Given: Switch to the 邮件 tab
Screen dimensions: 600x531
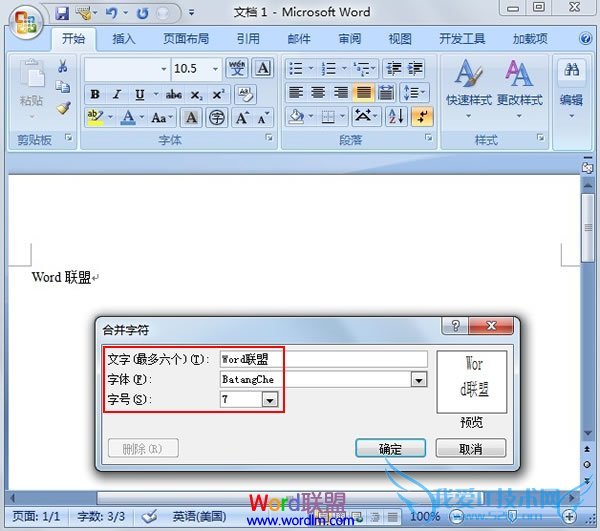Looking at the screenshot, I should (x=299, y=39).
